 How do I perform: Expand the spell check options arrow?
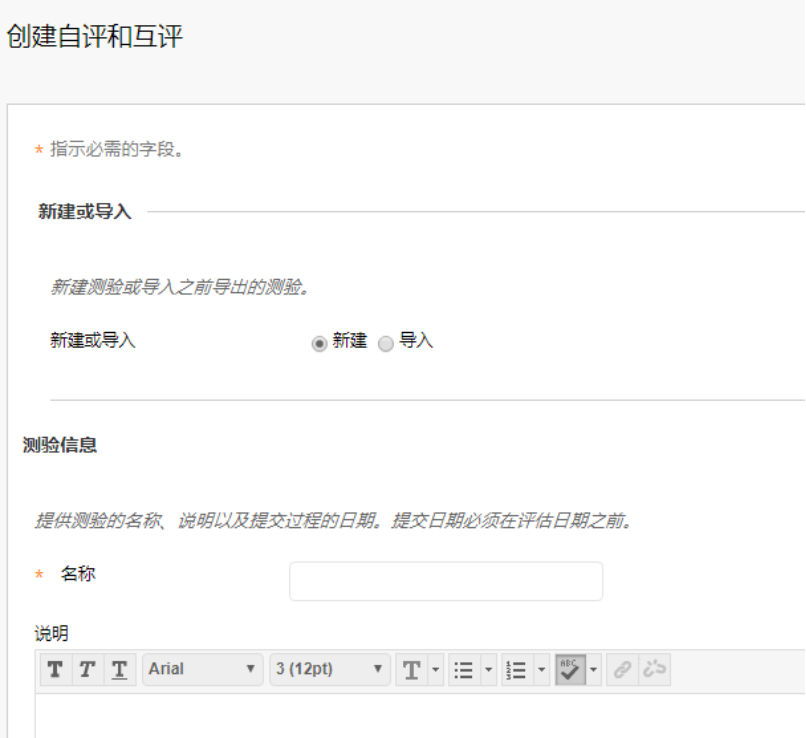coord(595,669)
